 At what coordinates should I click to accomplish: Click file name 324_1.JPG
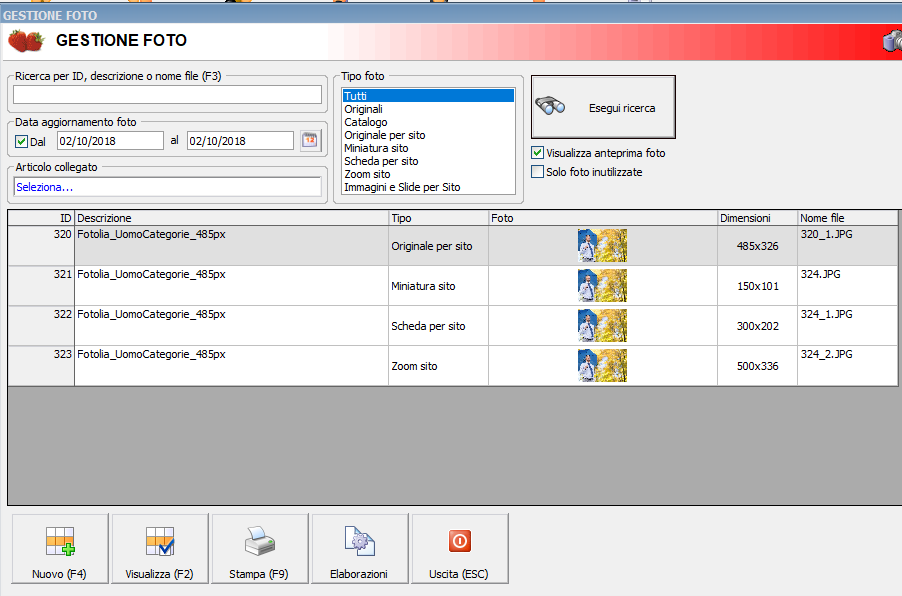827,314
